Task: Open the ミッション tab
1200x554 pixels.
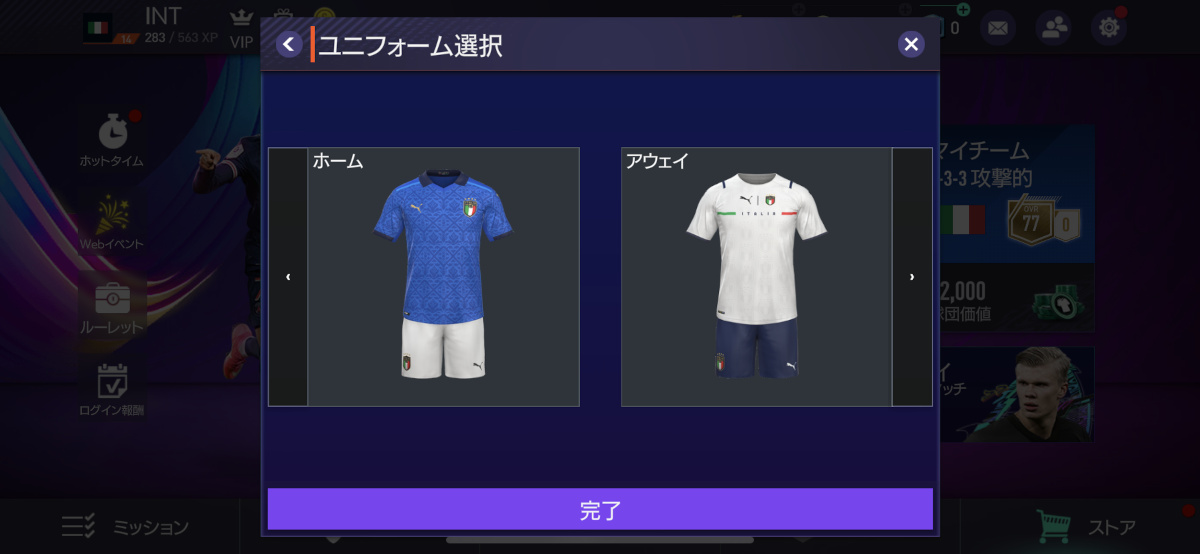Action: (x=125, y=526)
